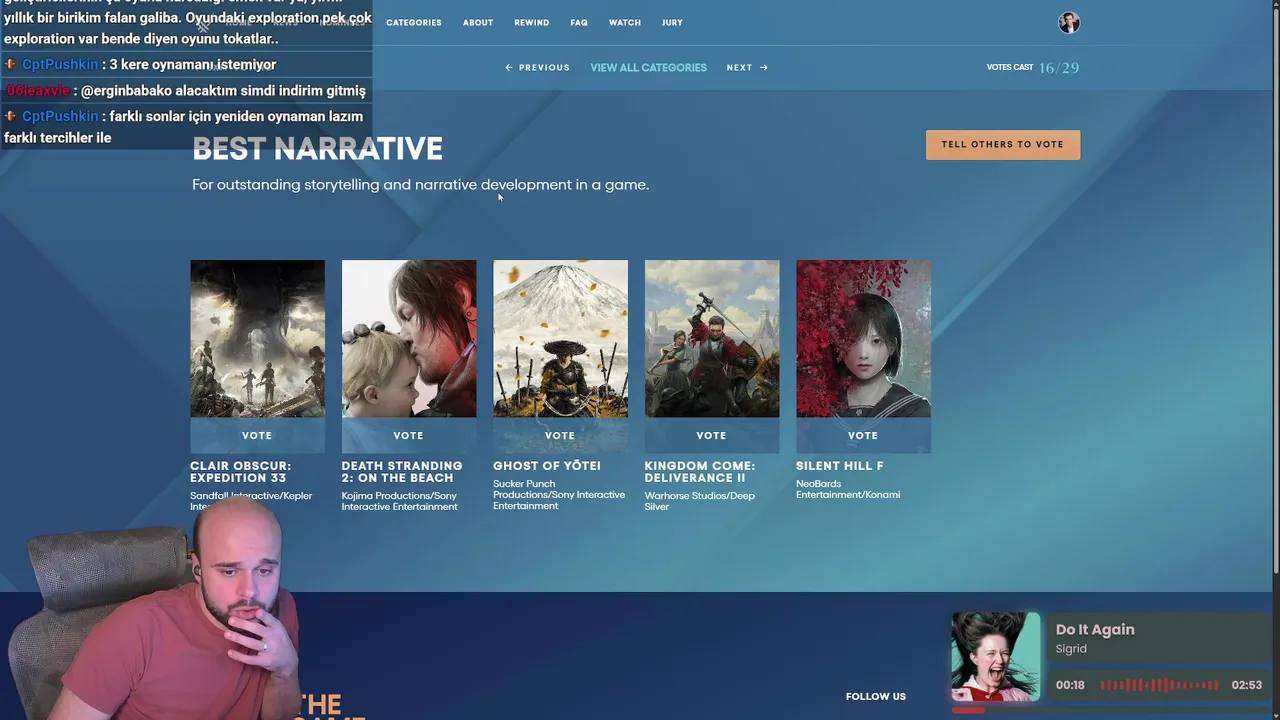Click the Death Stranding 2: On The Beach title

pyautogui.click(x=402, y=472)
